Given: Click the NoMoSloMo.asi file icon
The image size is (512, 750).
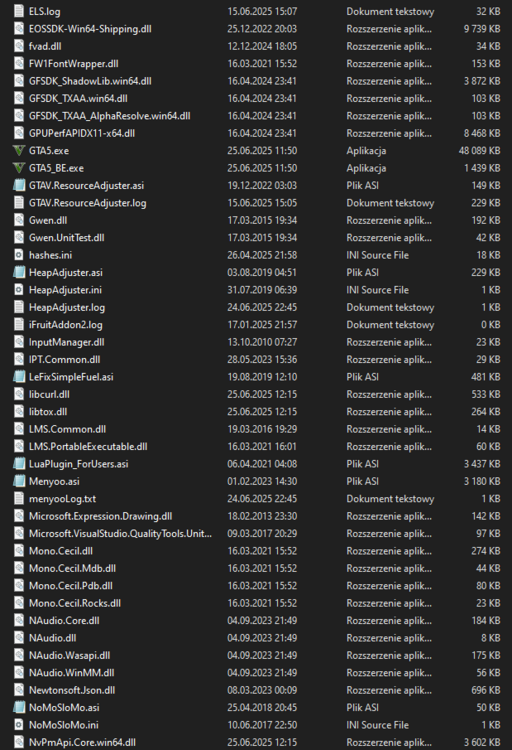Looking at the screenshot, I should 19,707.
